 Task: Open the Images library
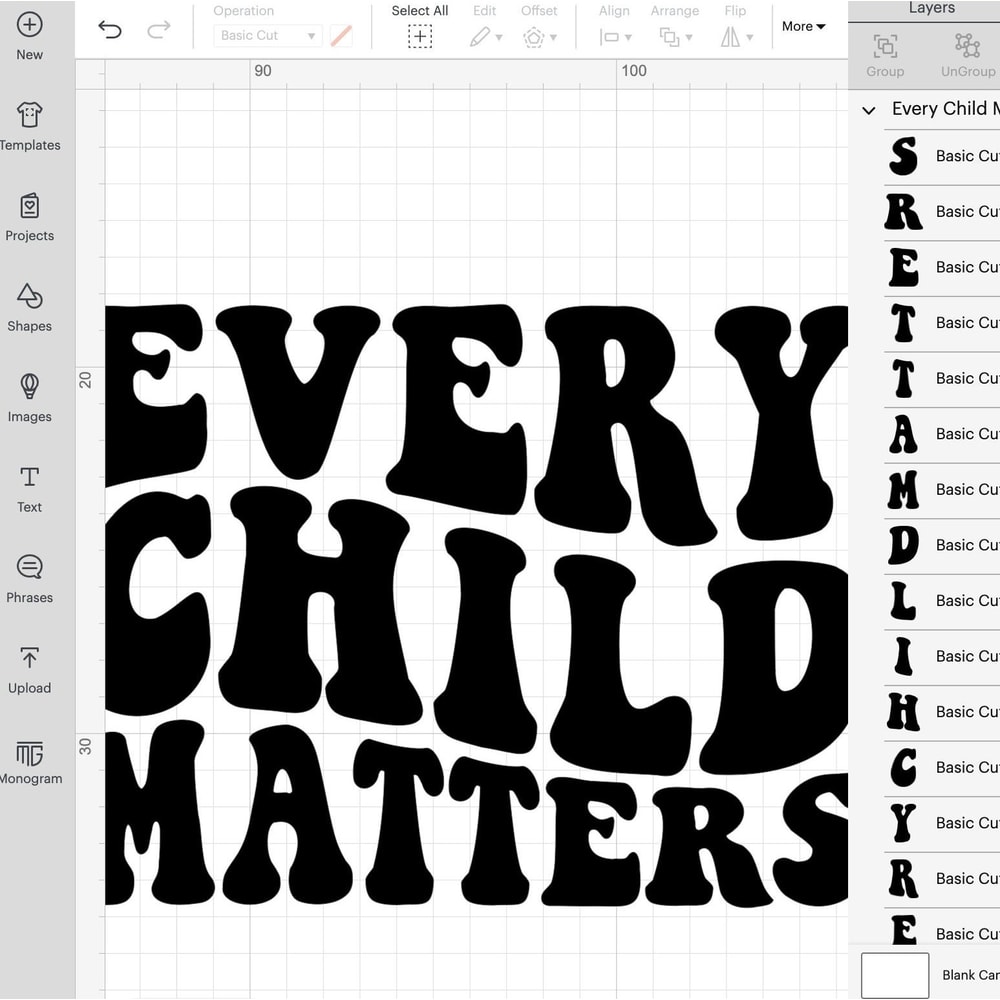pos(28,399)
